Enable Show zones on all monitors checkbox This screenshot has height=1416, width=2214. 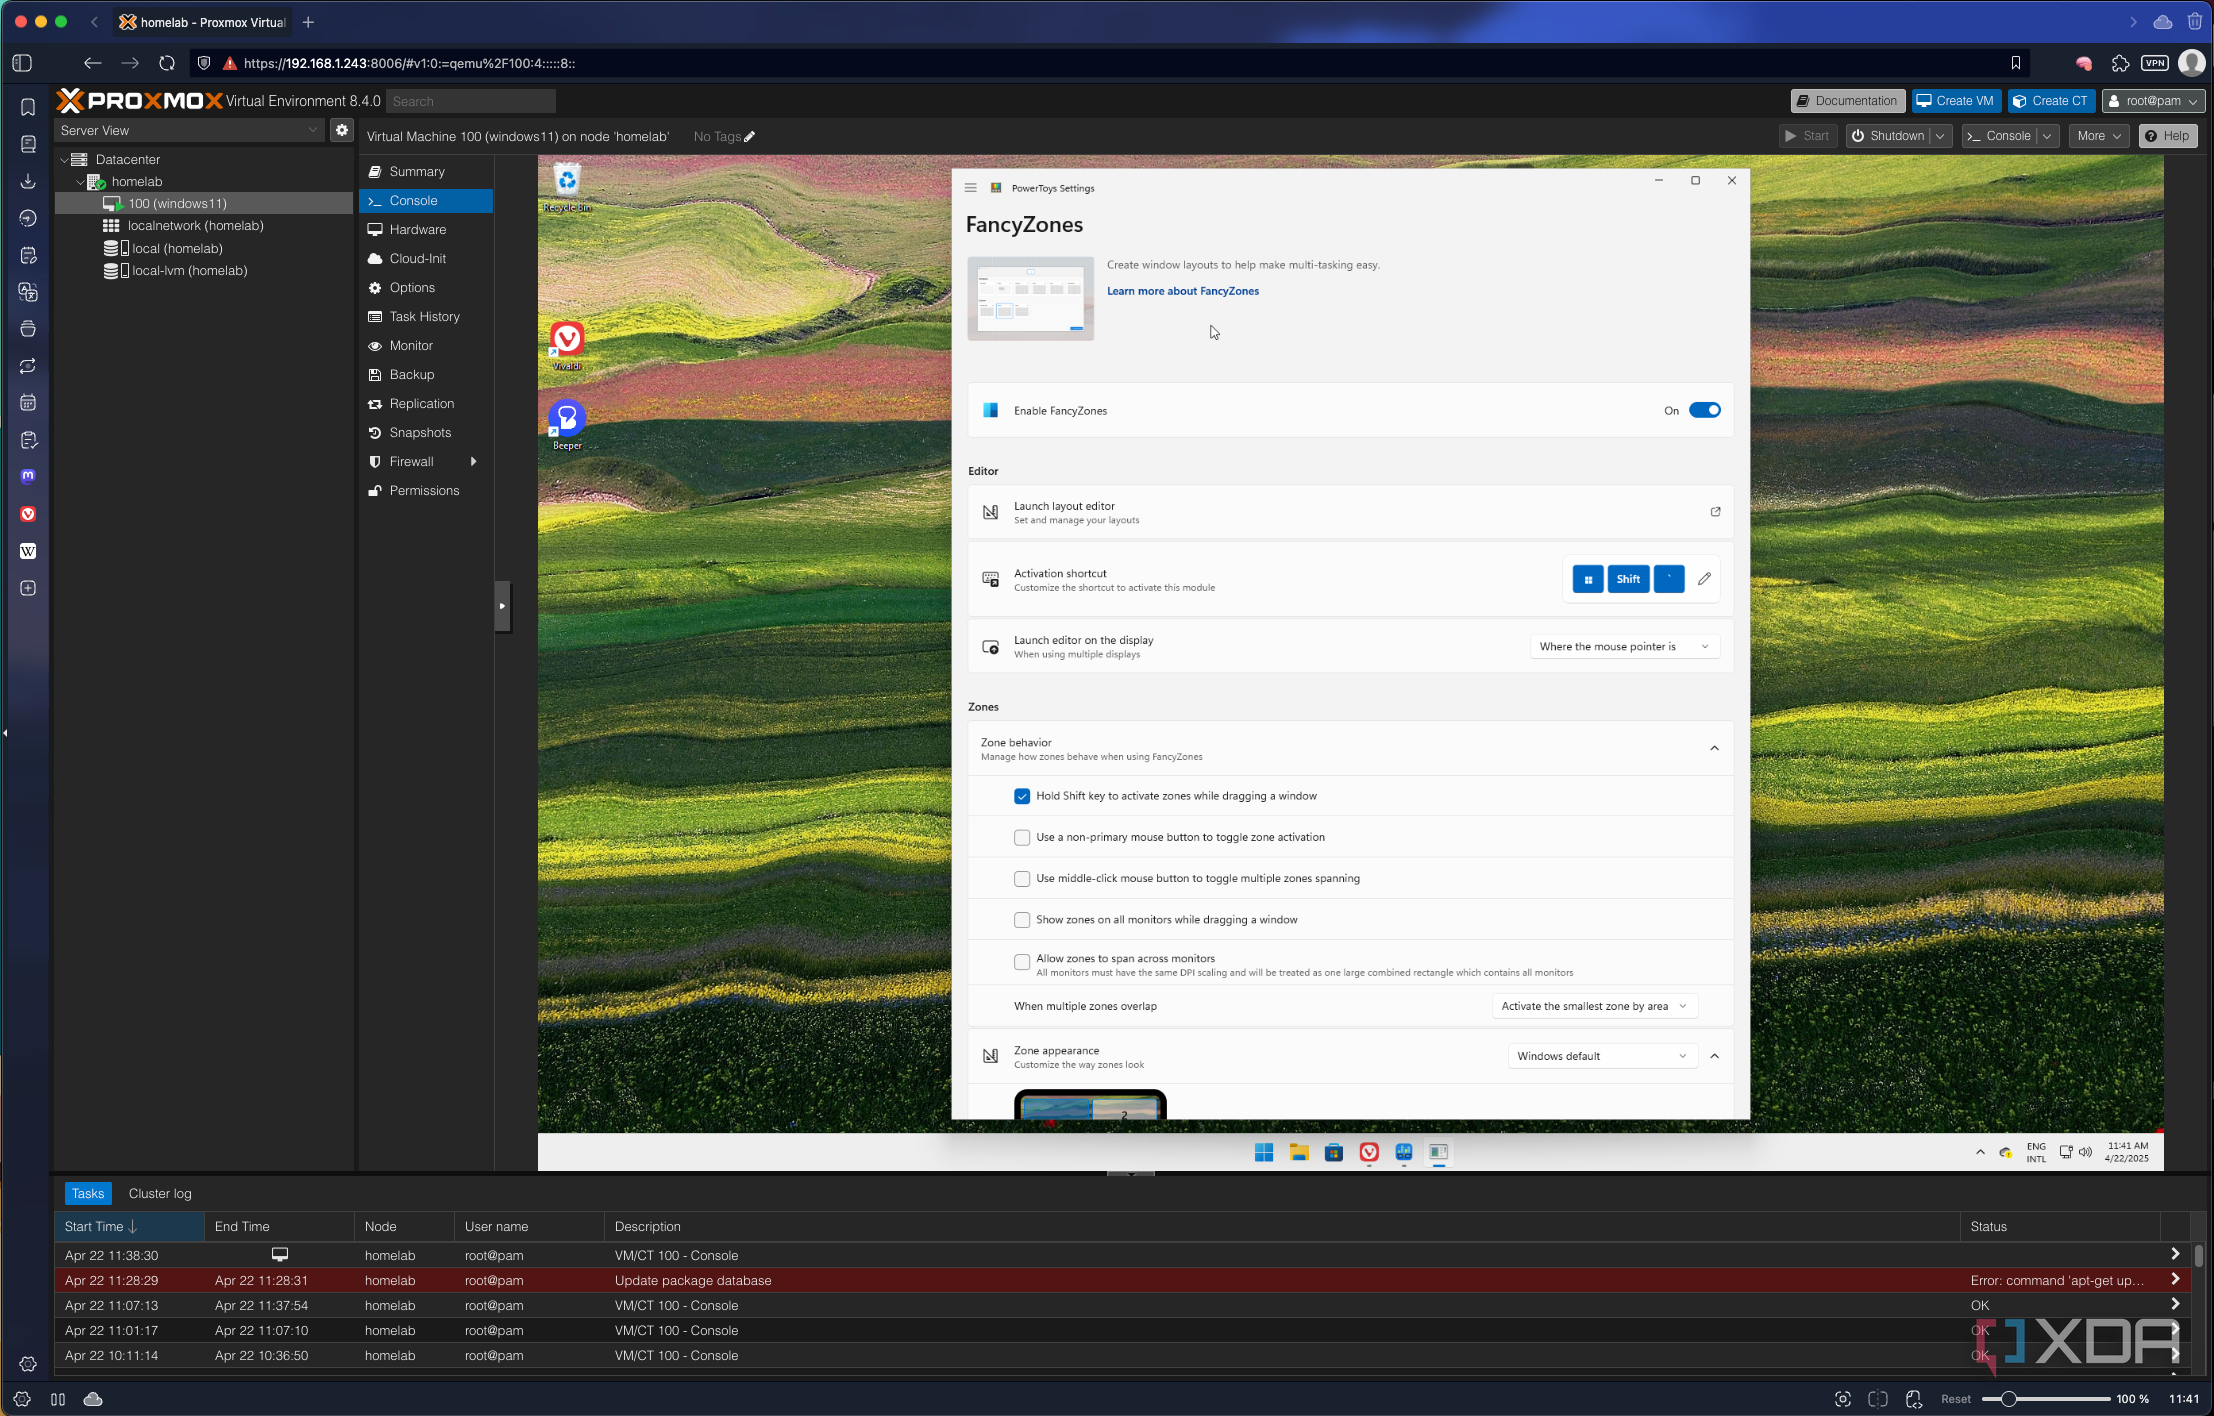pos(1021,920)
